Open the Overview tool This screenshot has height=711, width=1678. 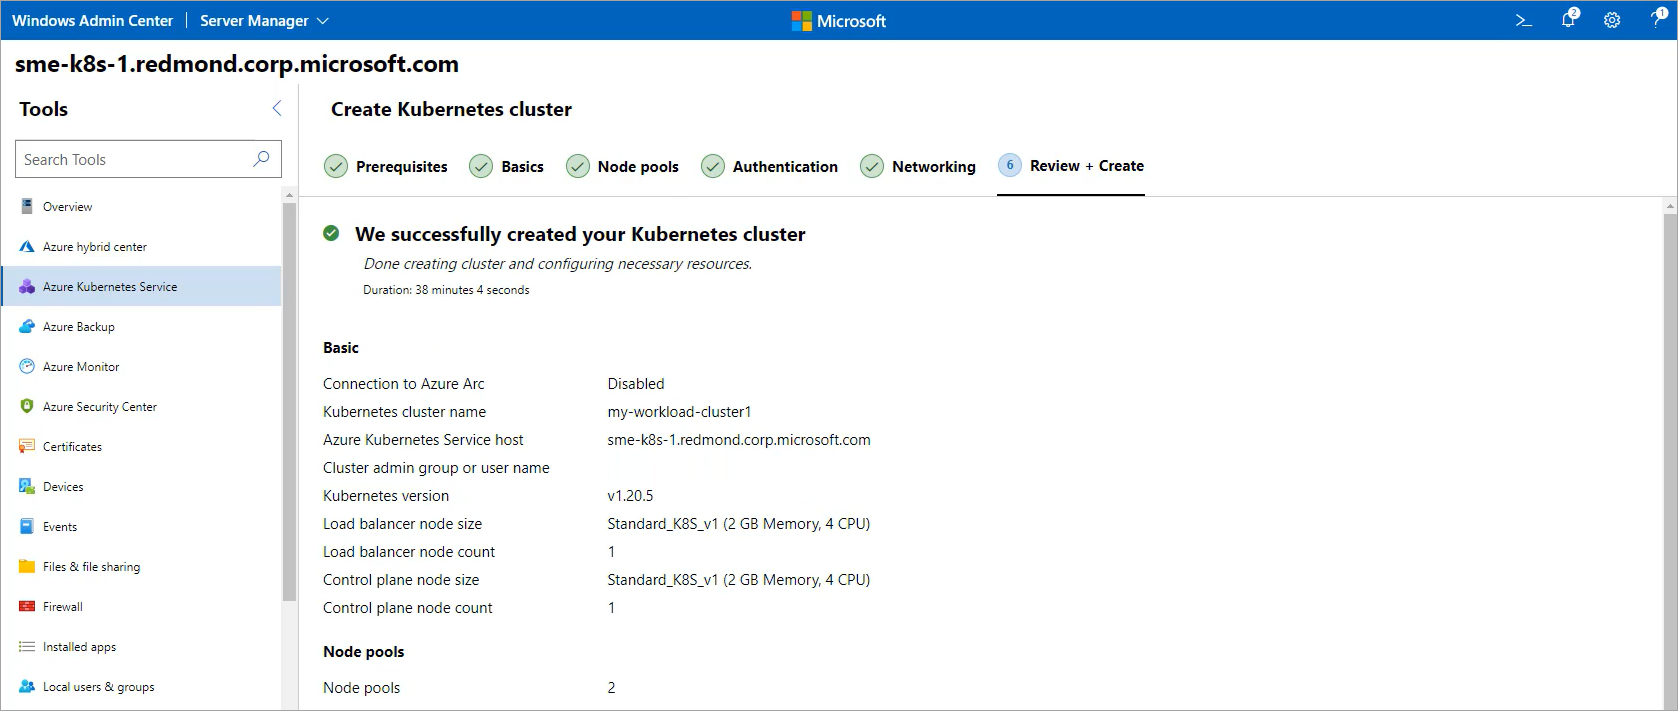pos(142,206)
